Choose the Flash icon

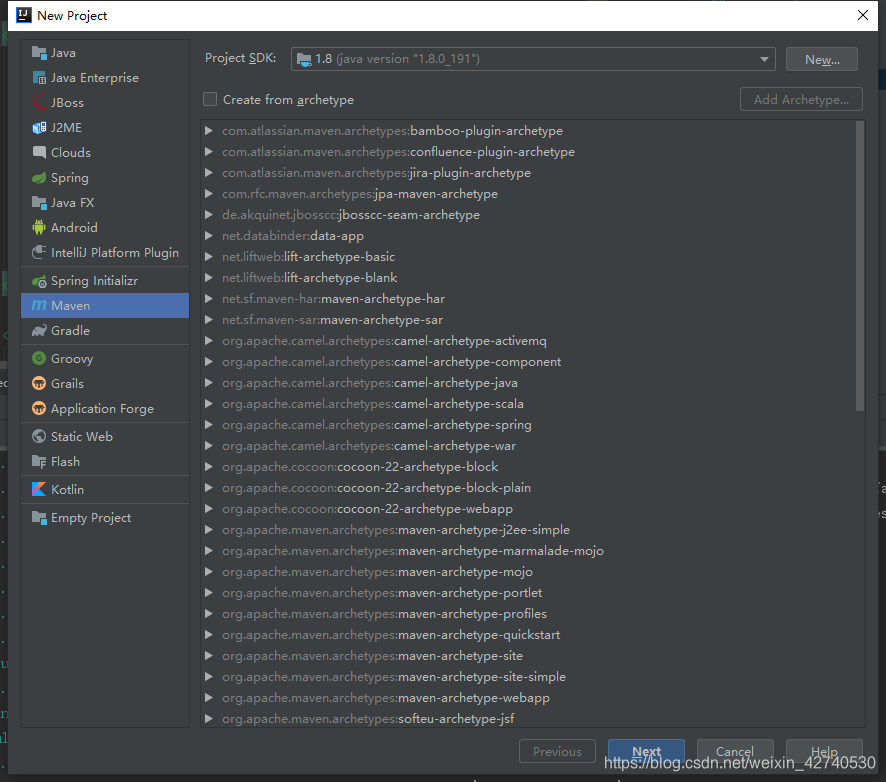click(39, 462)
